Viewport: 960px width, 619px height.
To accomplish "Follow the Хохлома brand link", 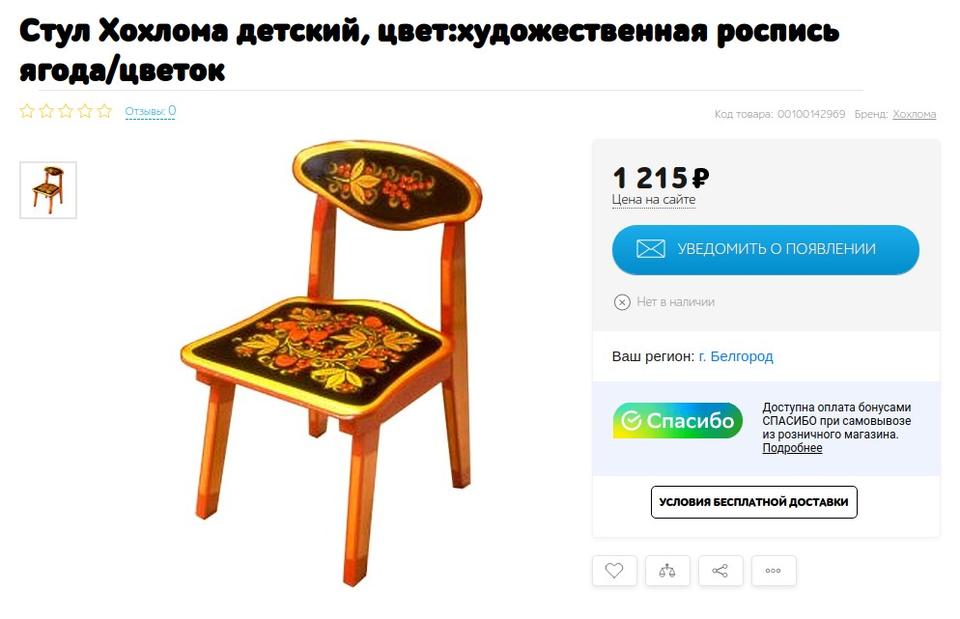I will point(914,114).
